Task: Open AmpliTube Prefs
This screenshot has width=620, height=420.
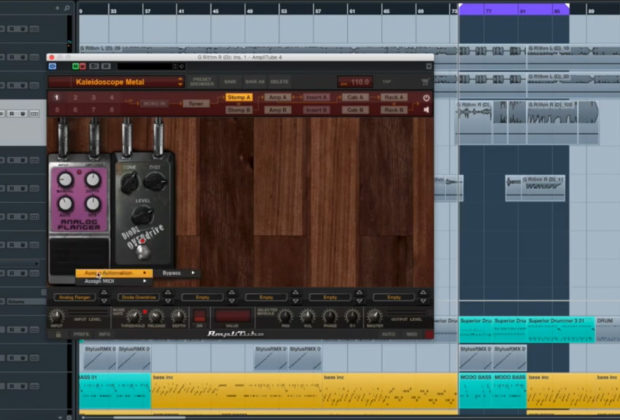Action: (81, 335)
